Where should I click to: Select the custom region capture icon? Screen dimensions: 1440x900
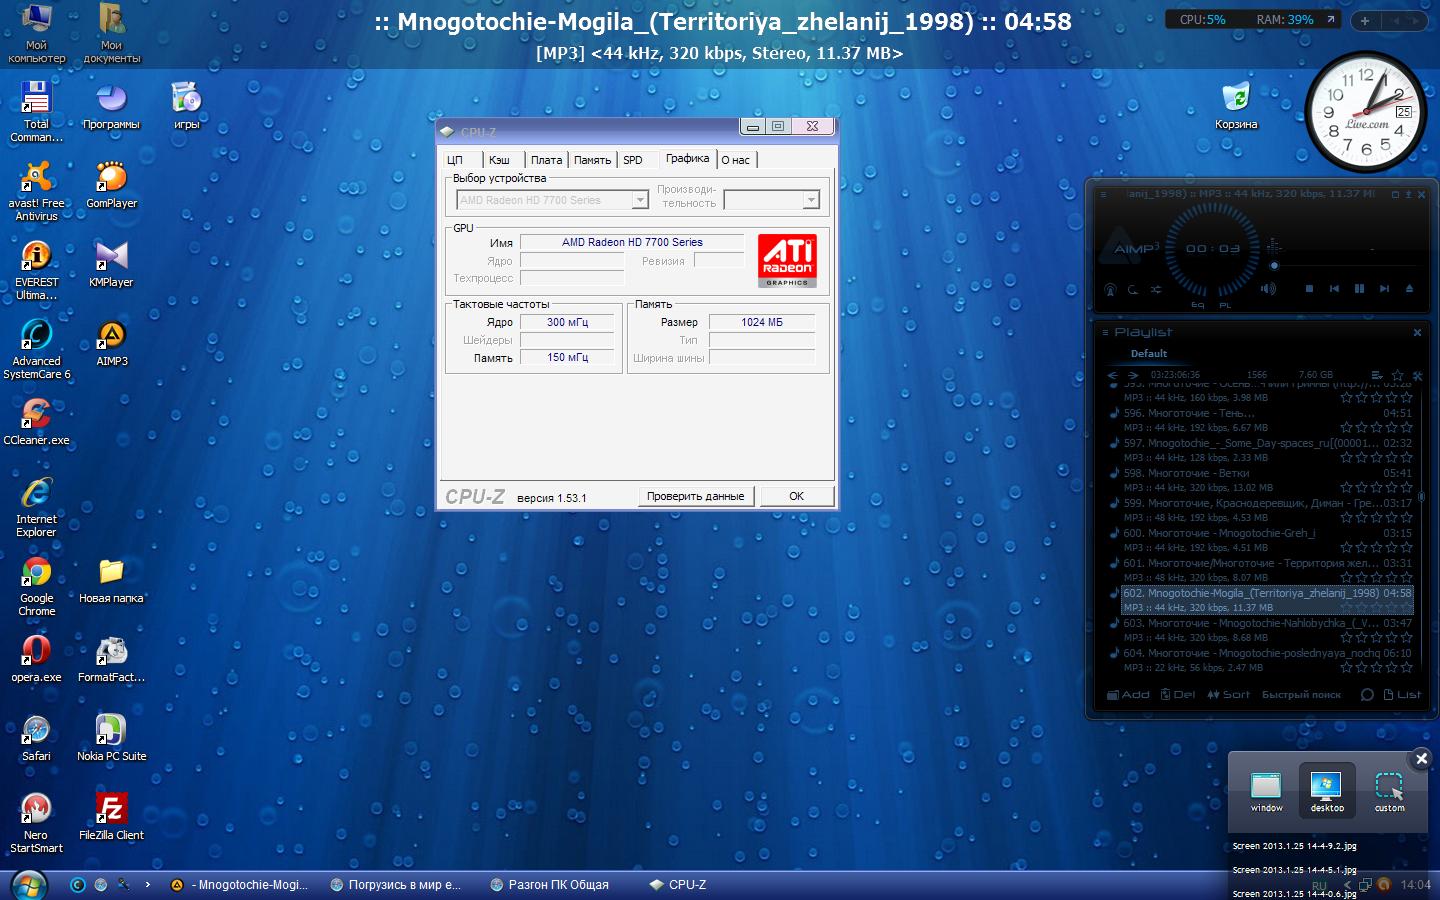1389,789
